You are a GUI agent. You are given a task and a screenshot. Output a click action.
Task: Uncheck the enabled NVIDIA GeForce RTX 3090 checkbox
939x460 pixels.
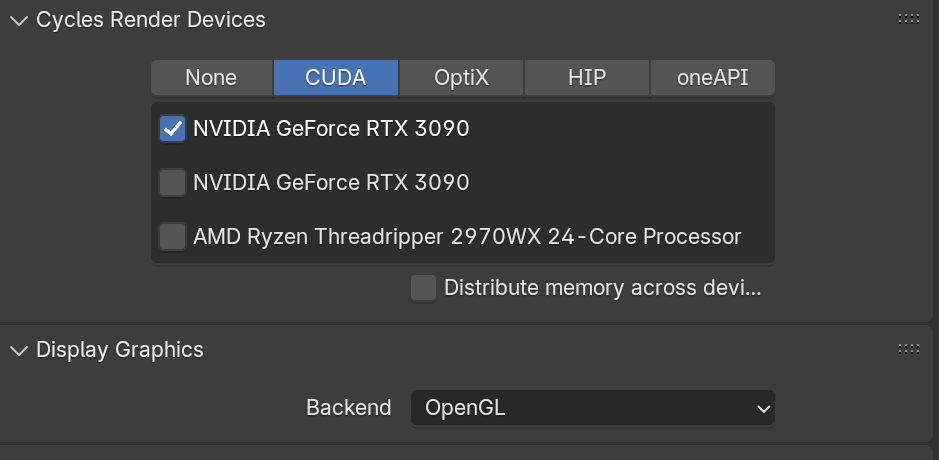173,128
